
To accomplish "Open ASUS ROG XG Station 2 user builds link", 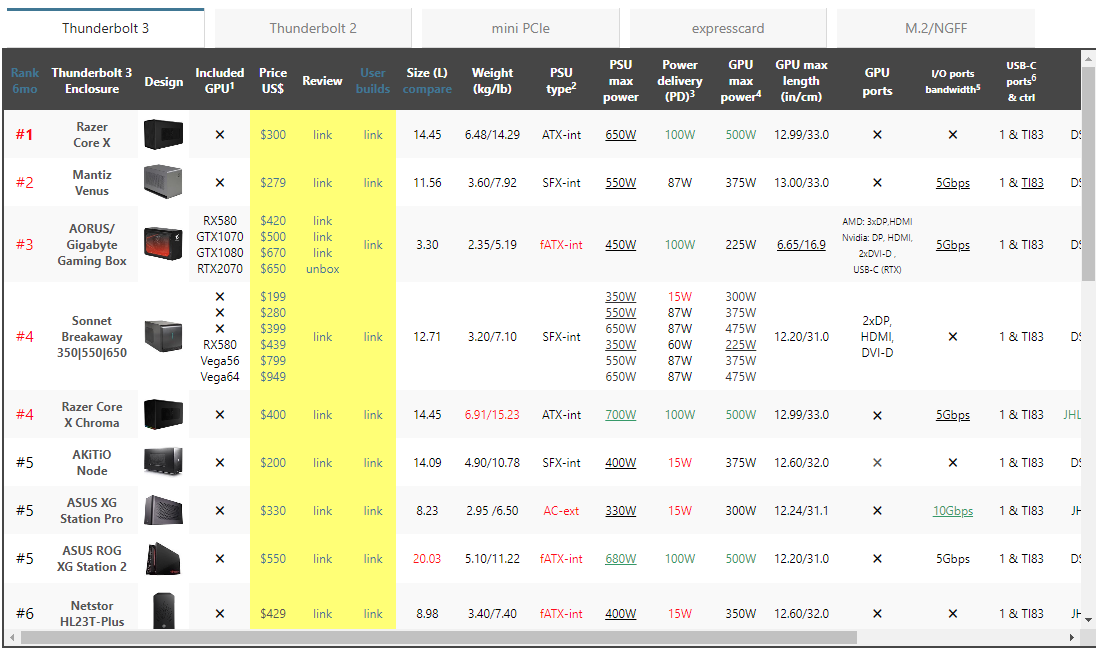I will click(373, 559).
